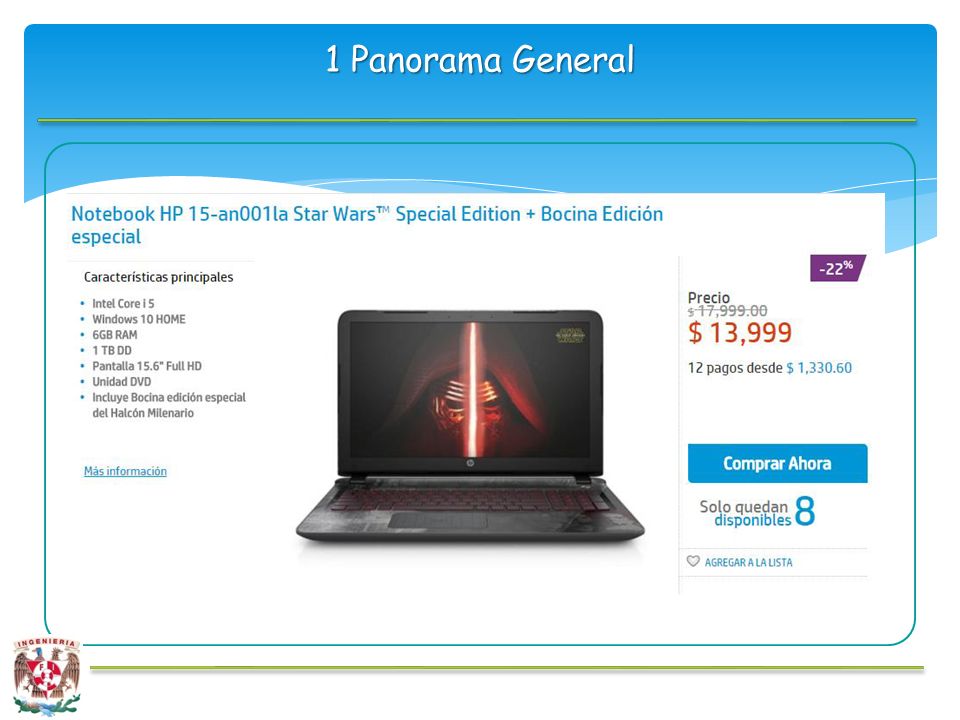Viewport: 960px width, 720px height.
Task: Open the Más información link
Action: [125, 471]
